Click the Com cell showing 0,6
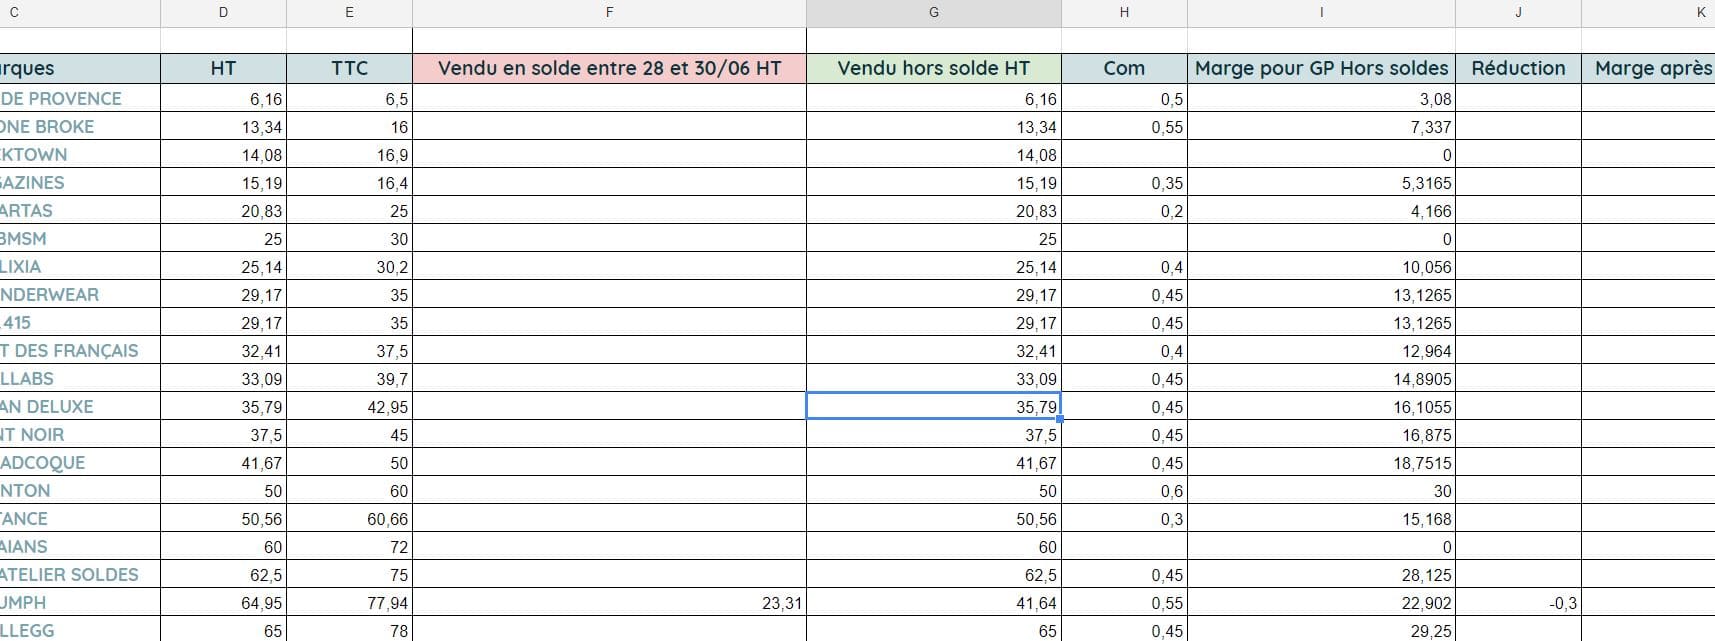Screen dimensions: 1715x641 point(1124,491)
